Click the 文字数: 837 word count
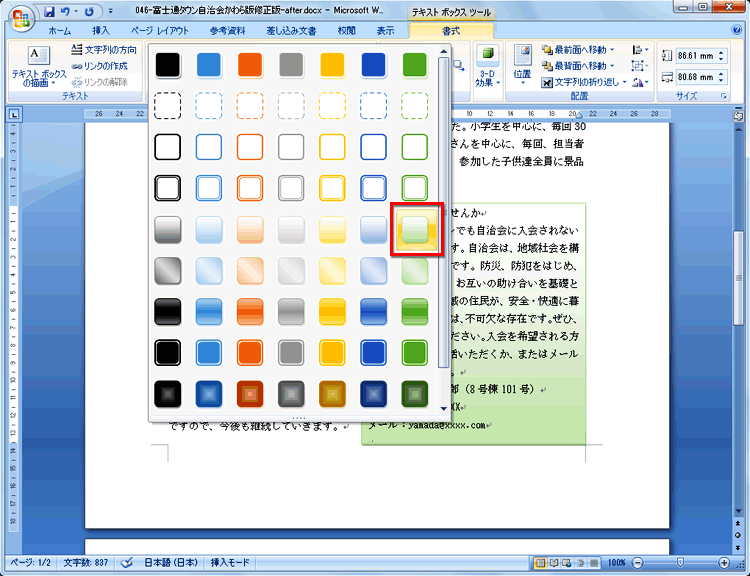750x576 pixels. coord(86,563)
